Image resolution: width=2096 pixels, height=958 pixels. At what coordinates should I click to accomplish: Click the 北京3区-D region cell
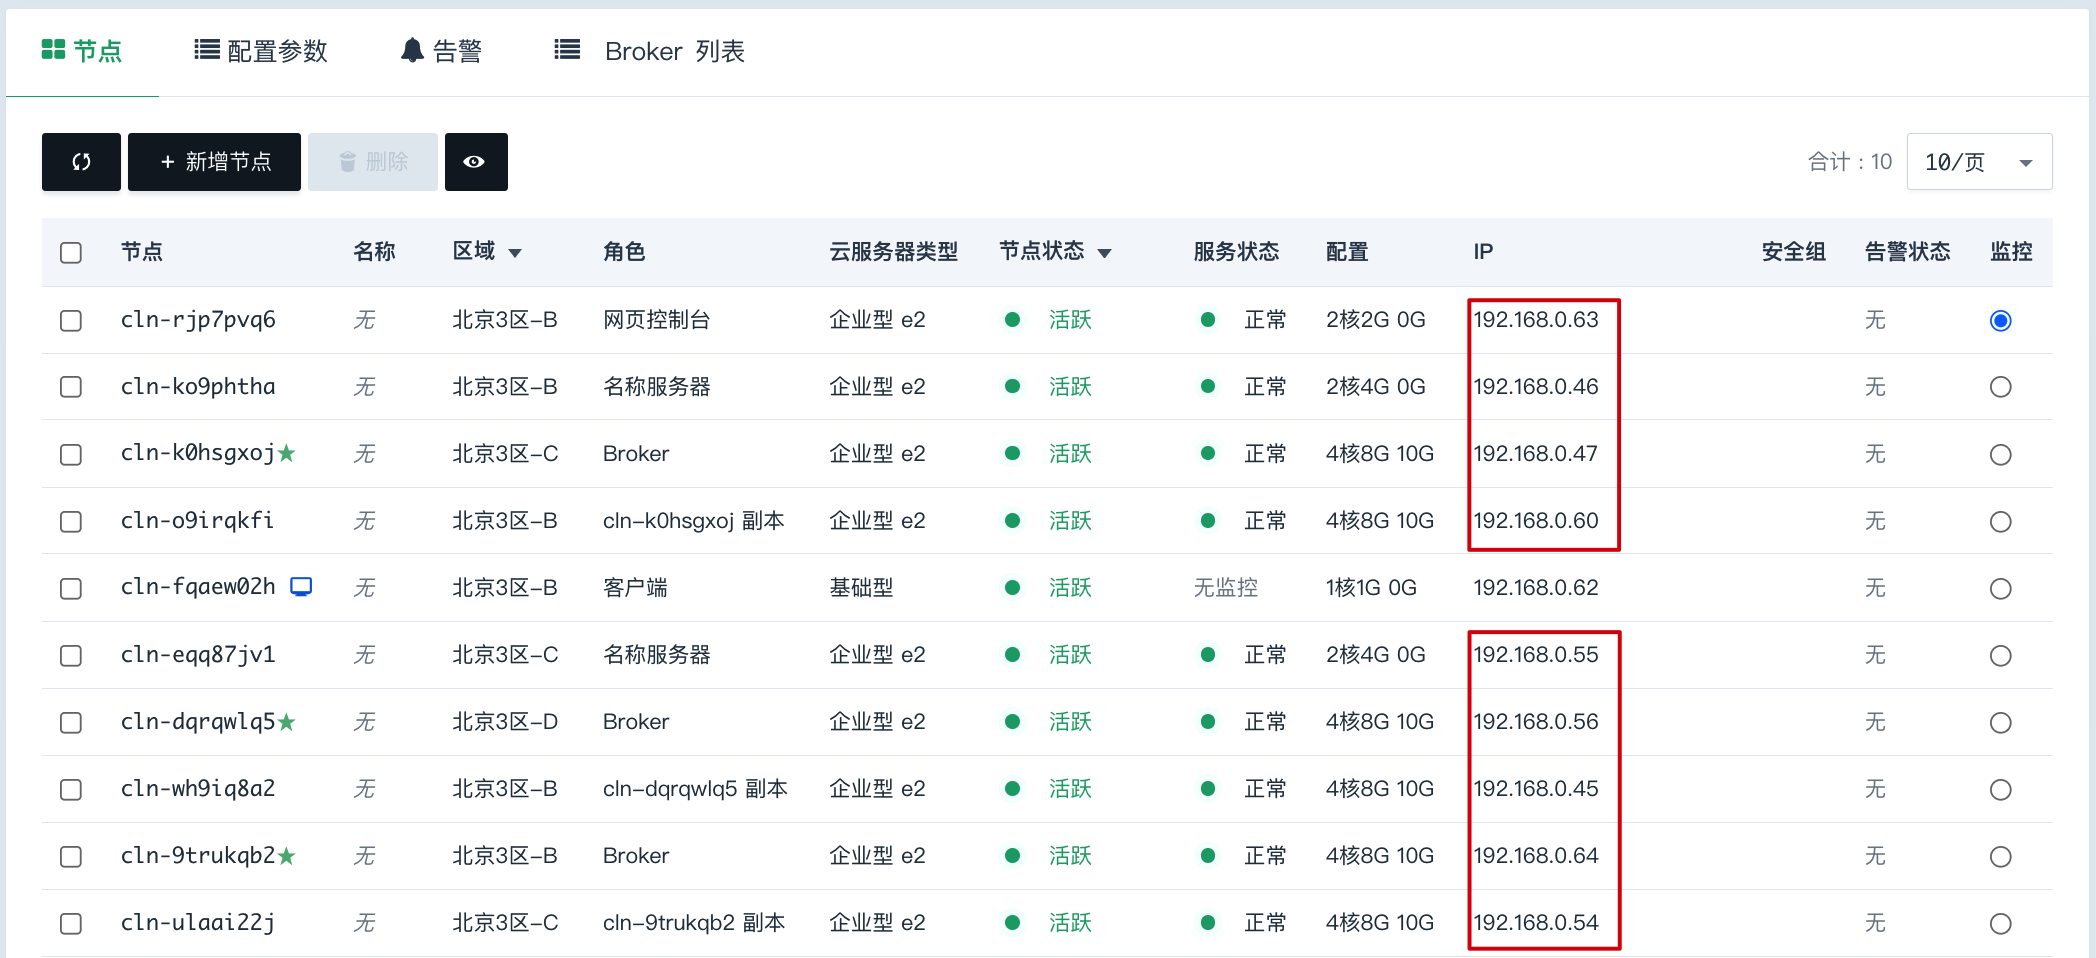(x=505, y=721)
